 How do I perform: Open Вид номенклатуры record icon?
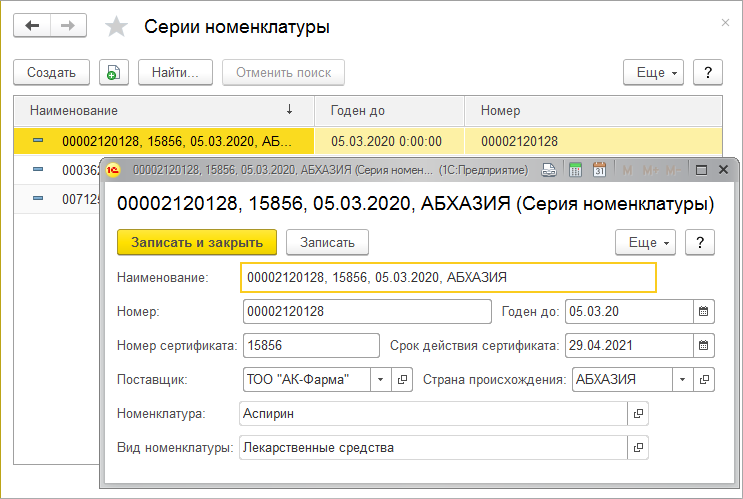tap(637, 447)
